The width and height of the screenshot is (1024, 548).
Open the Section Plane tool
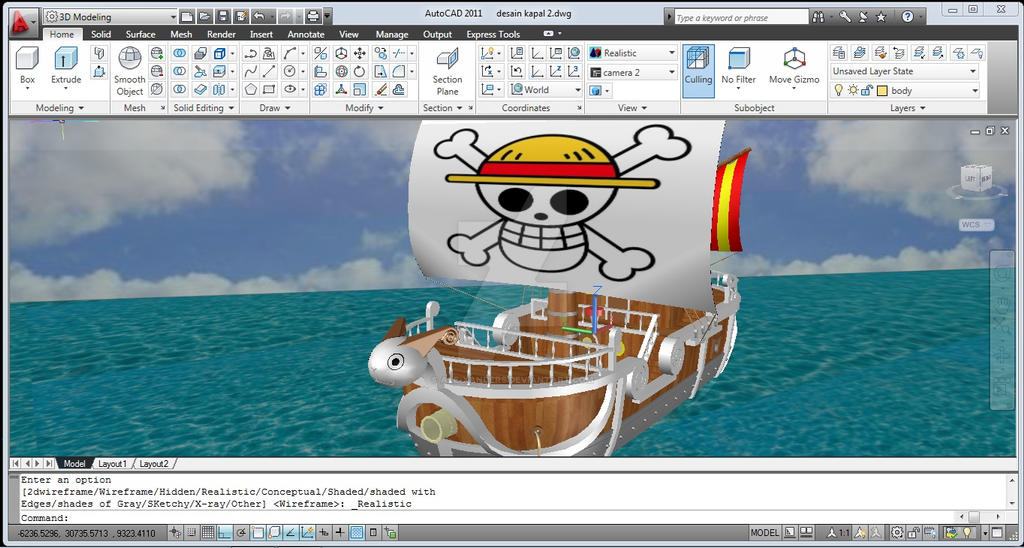[x=447, y=72]
